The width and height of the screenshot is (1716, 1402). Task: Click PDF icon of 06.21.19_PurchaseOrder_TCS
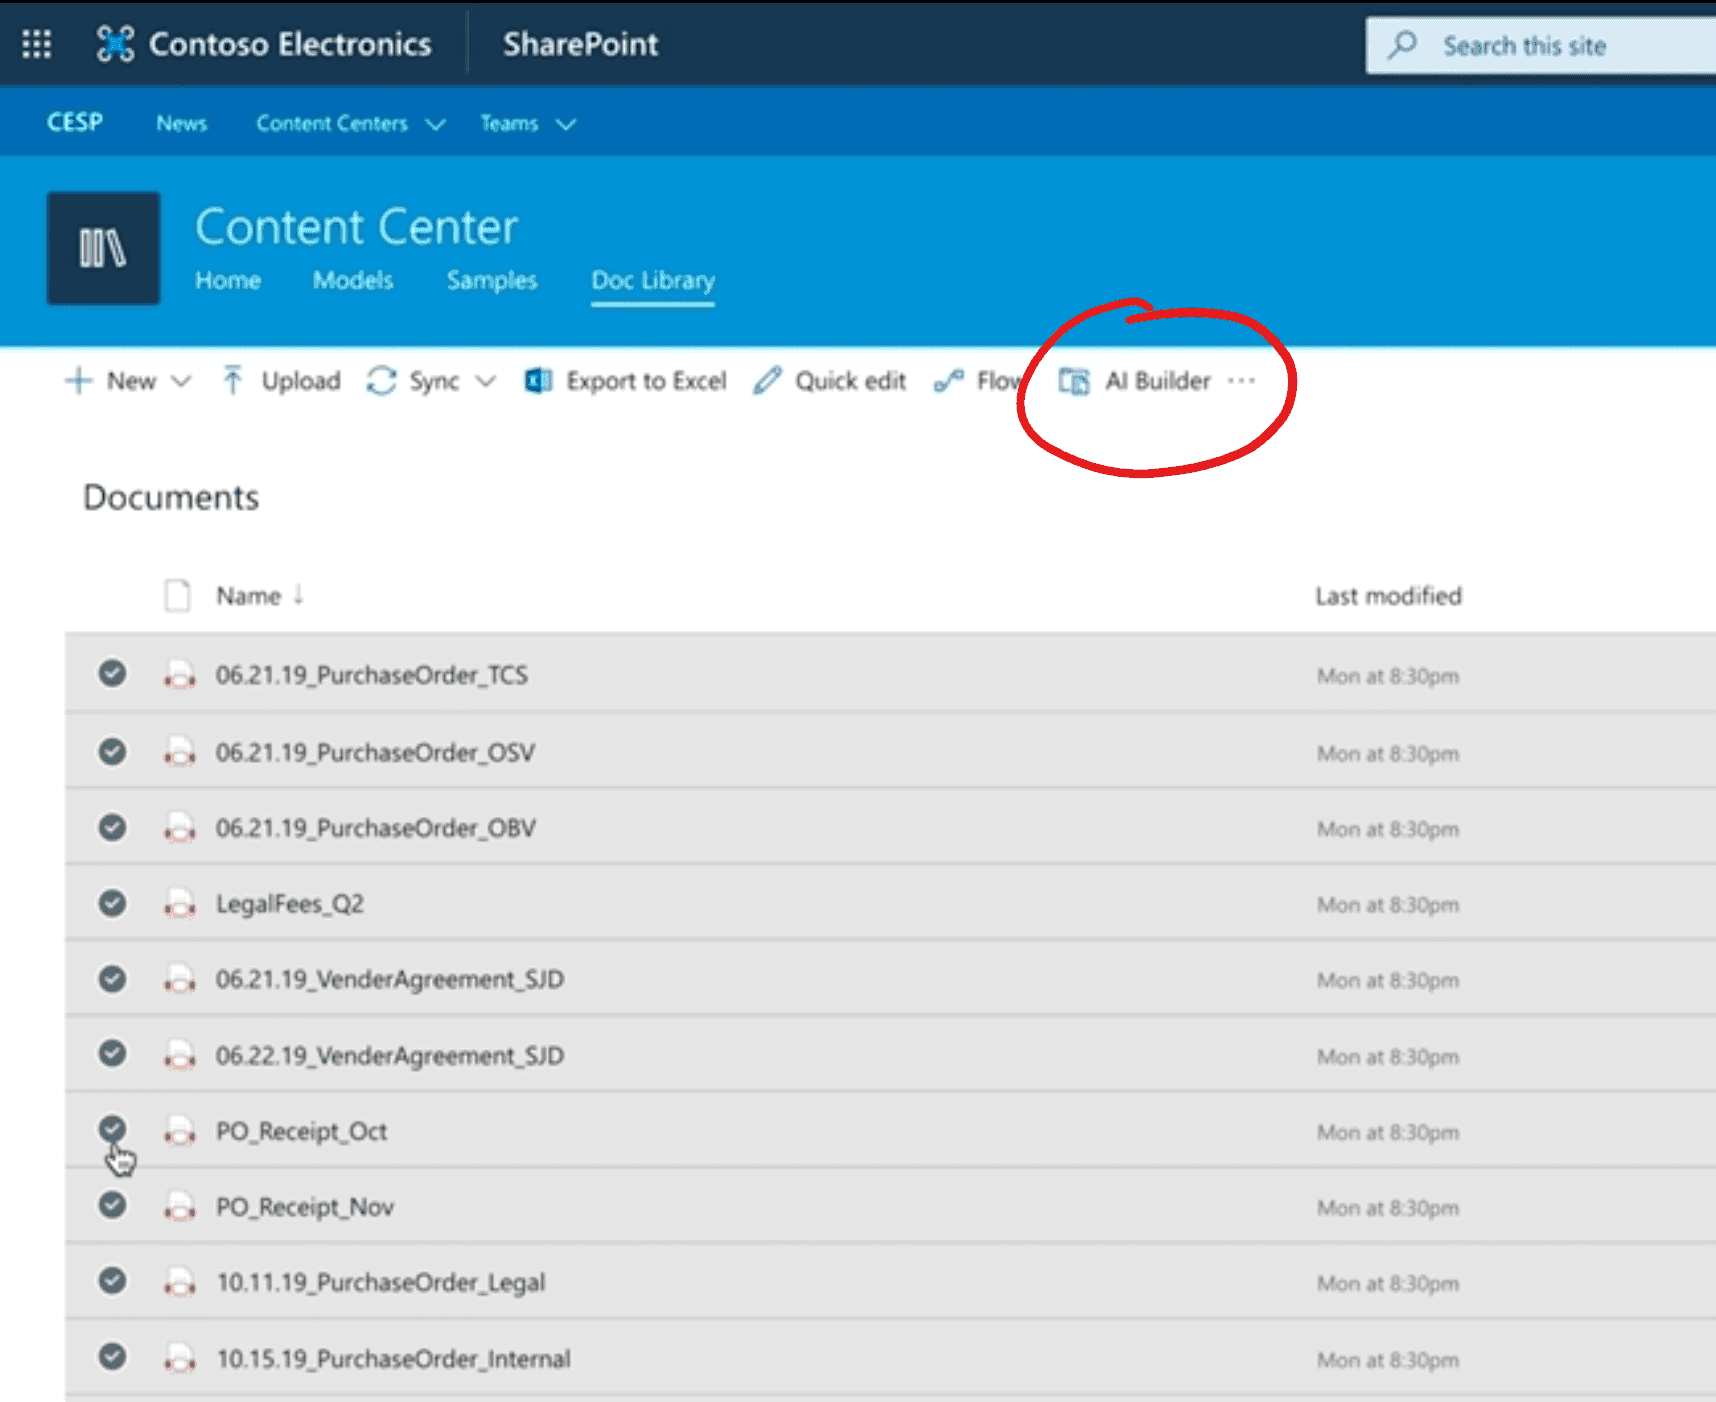coord(180,675)
